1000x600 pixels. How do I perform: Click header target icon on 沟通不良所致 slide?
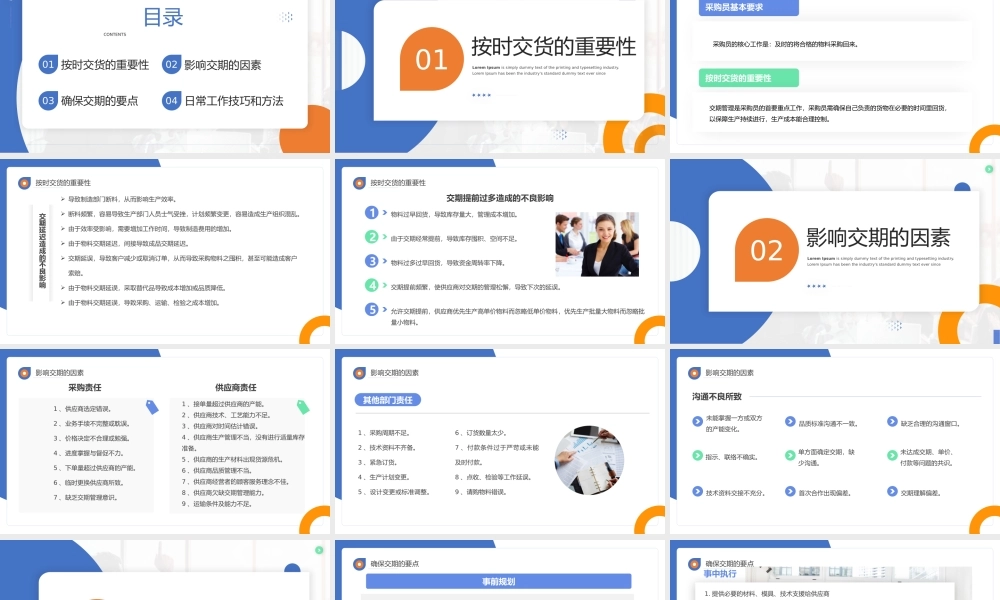[x=695, y=373]
